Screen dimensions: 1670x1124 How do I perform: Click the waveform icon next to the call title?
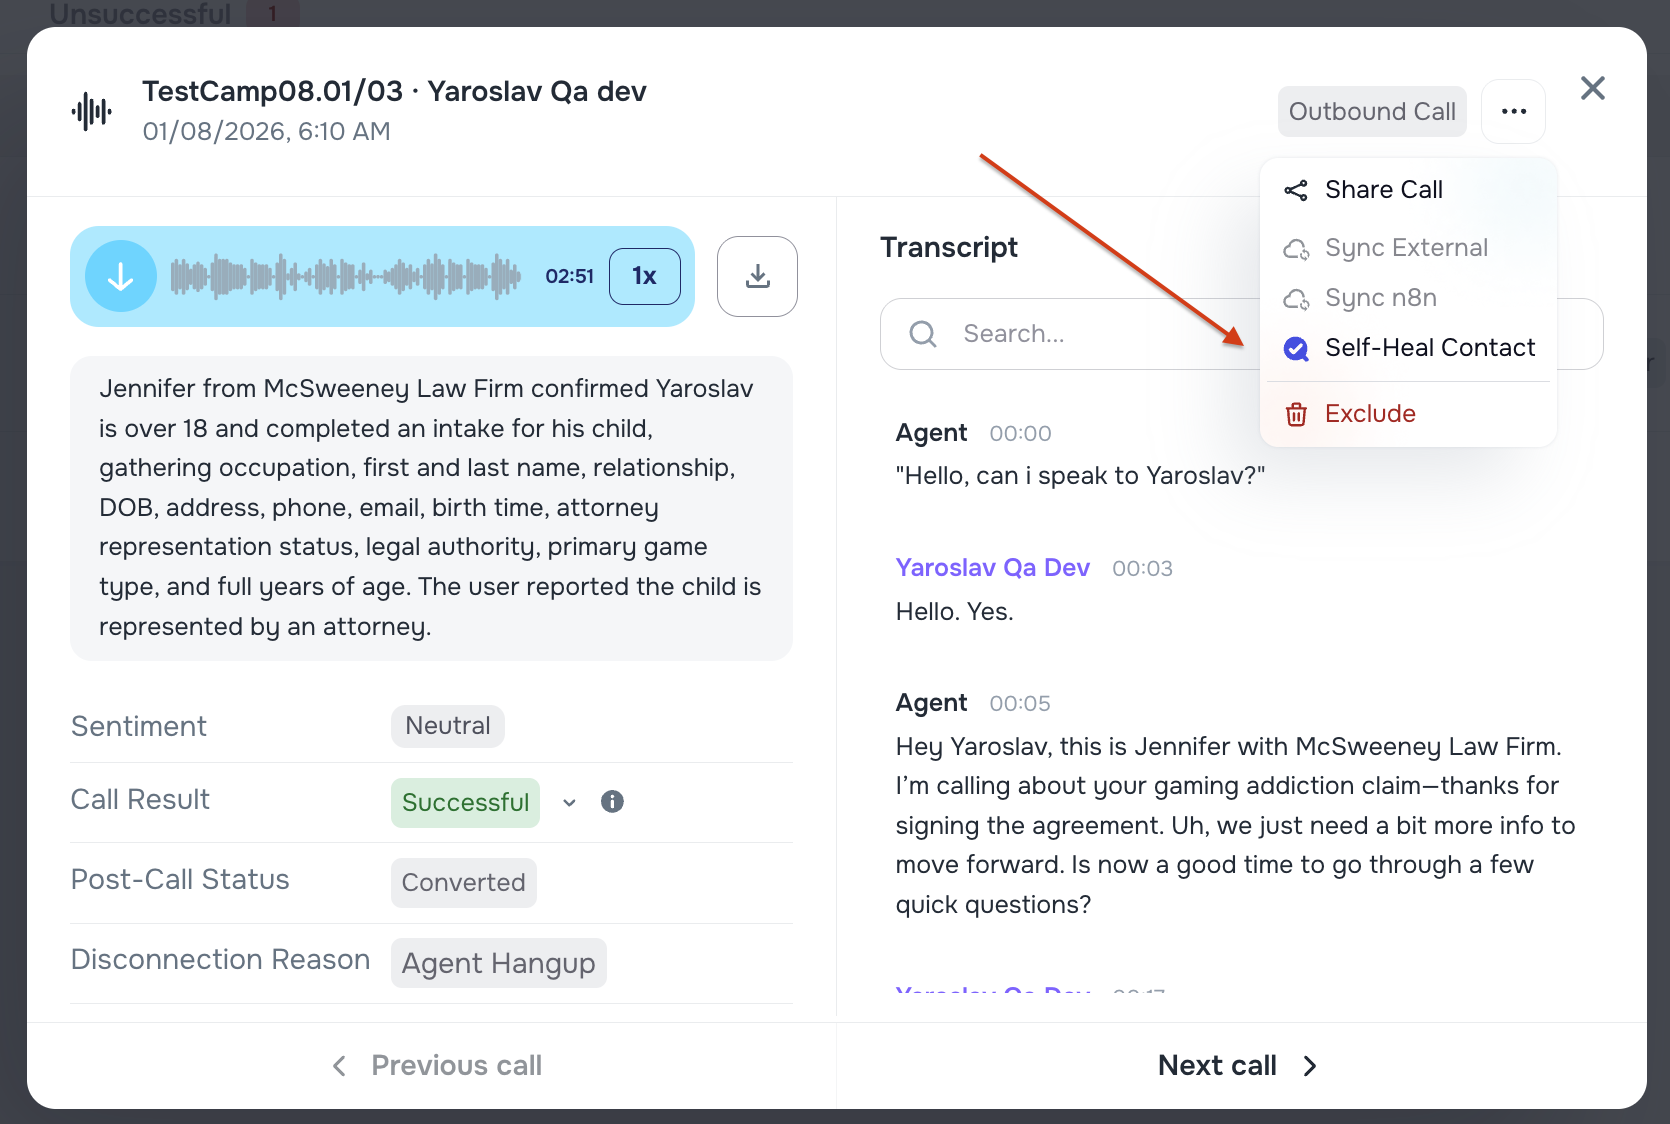(90, 110)
